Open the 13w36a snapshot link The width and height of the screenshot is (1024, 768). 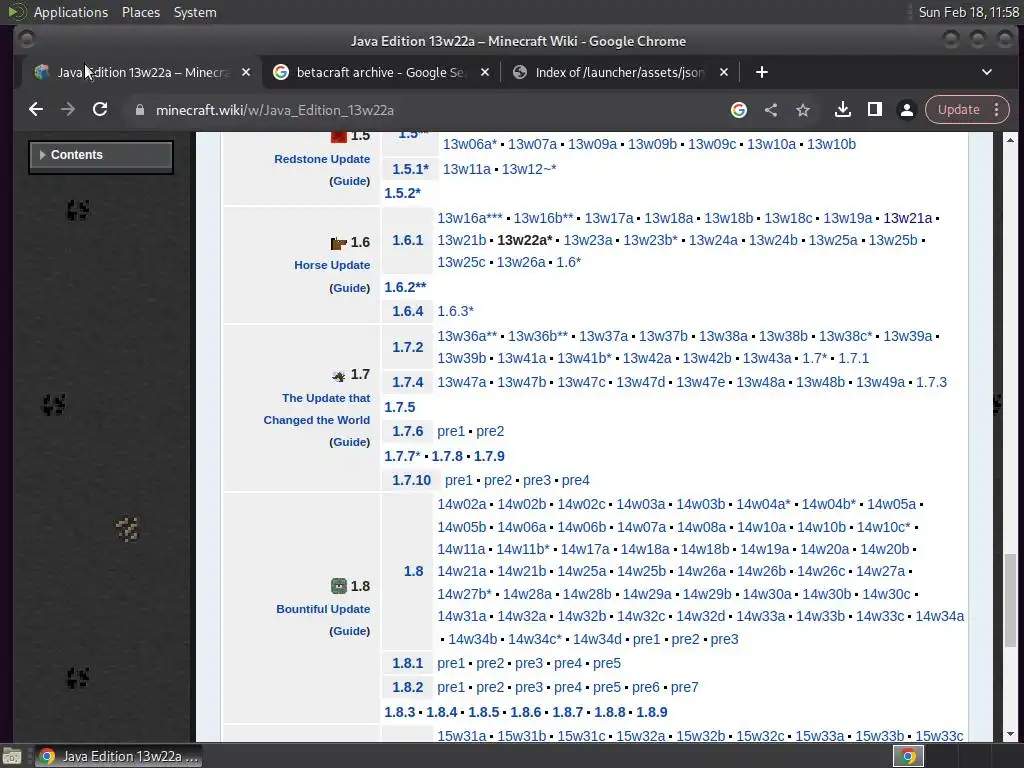point(462,336)
